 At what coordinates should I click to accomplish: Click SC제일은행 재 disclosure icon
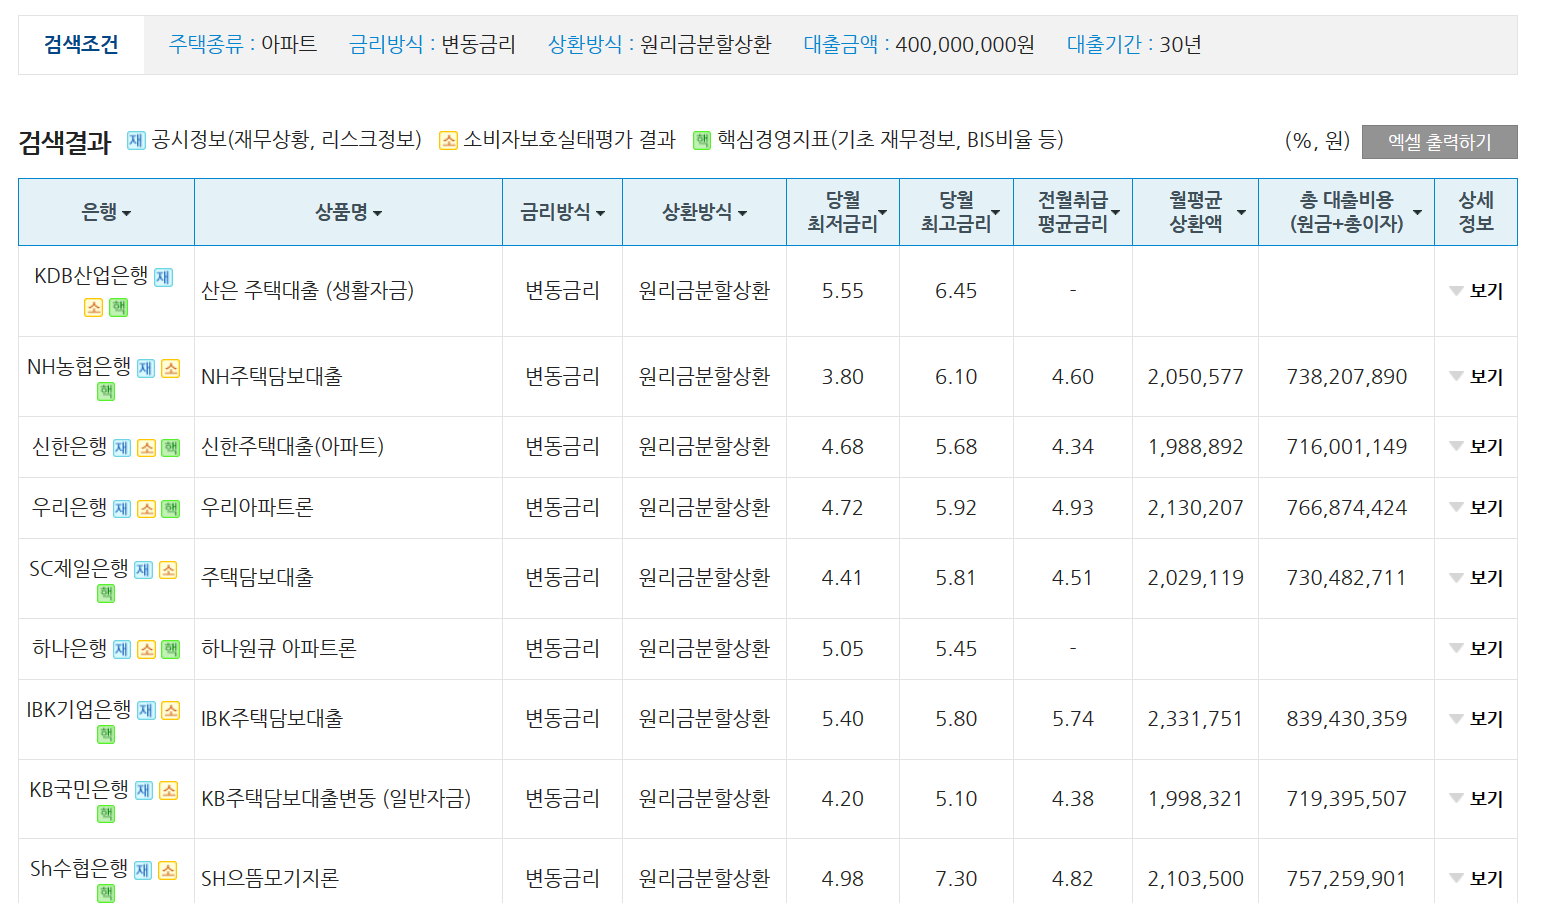[x=144, y=570]
